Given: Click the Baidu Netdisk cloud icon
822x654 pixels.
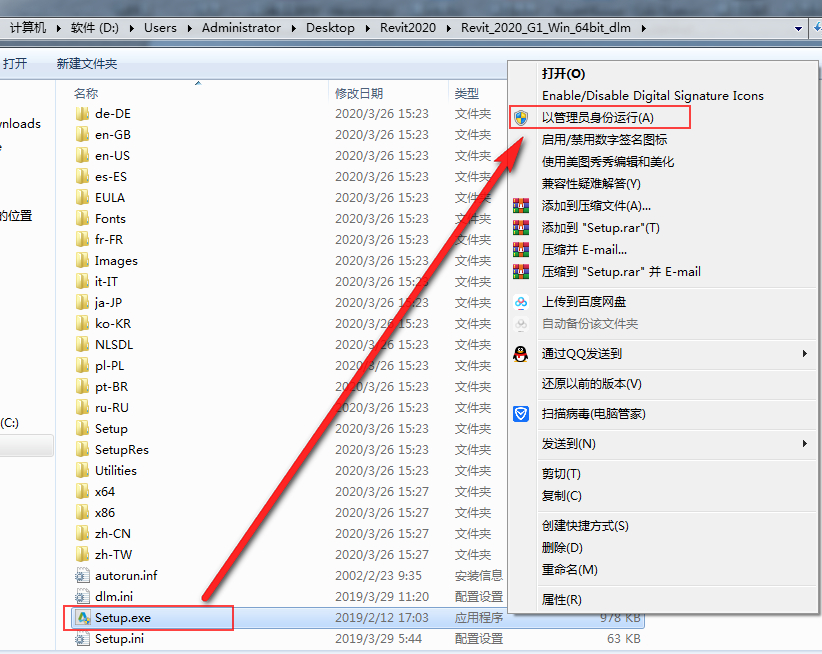Looking at the screenshot, I should pyautogui.click(x=521, y=302).
